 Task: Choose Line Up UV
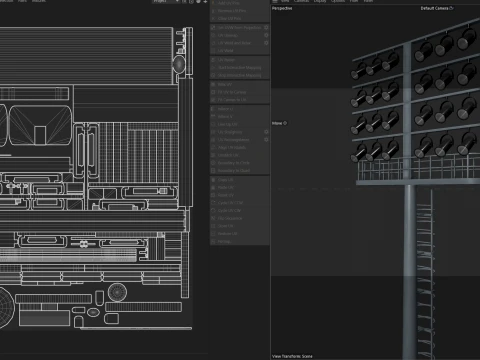[239, 124]
